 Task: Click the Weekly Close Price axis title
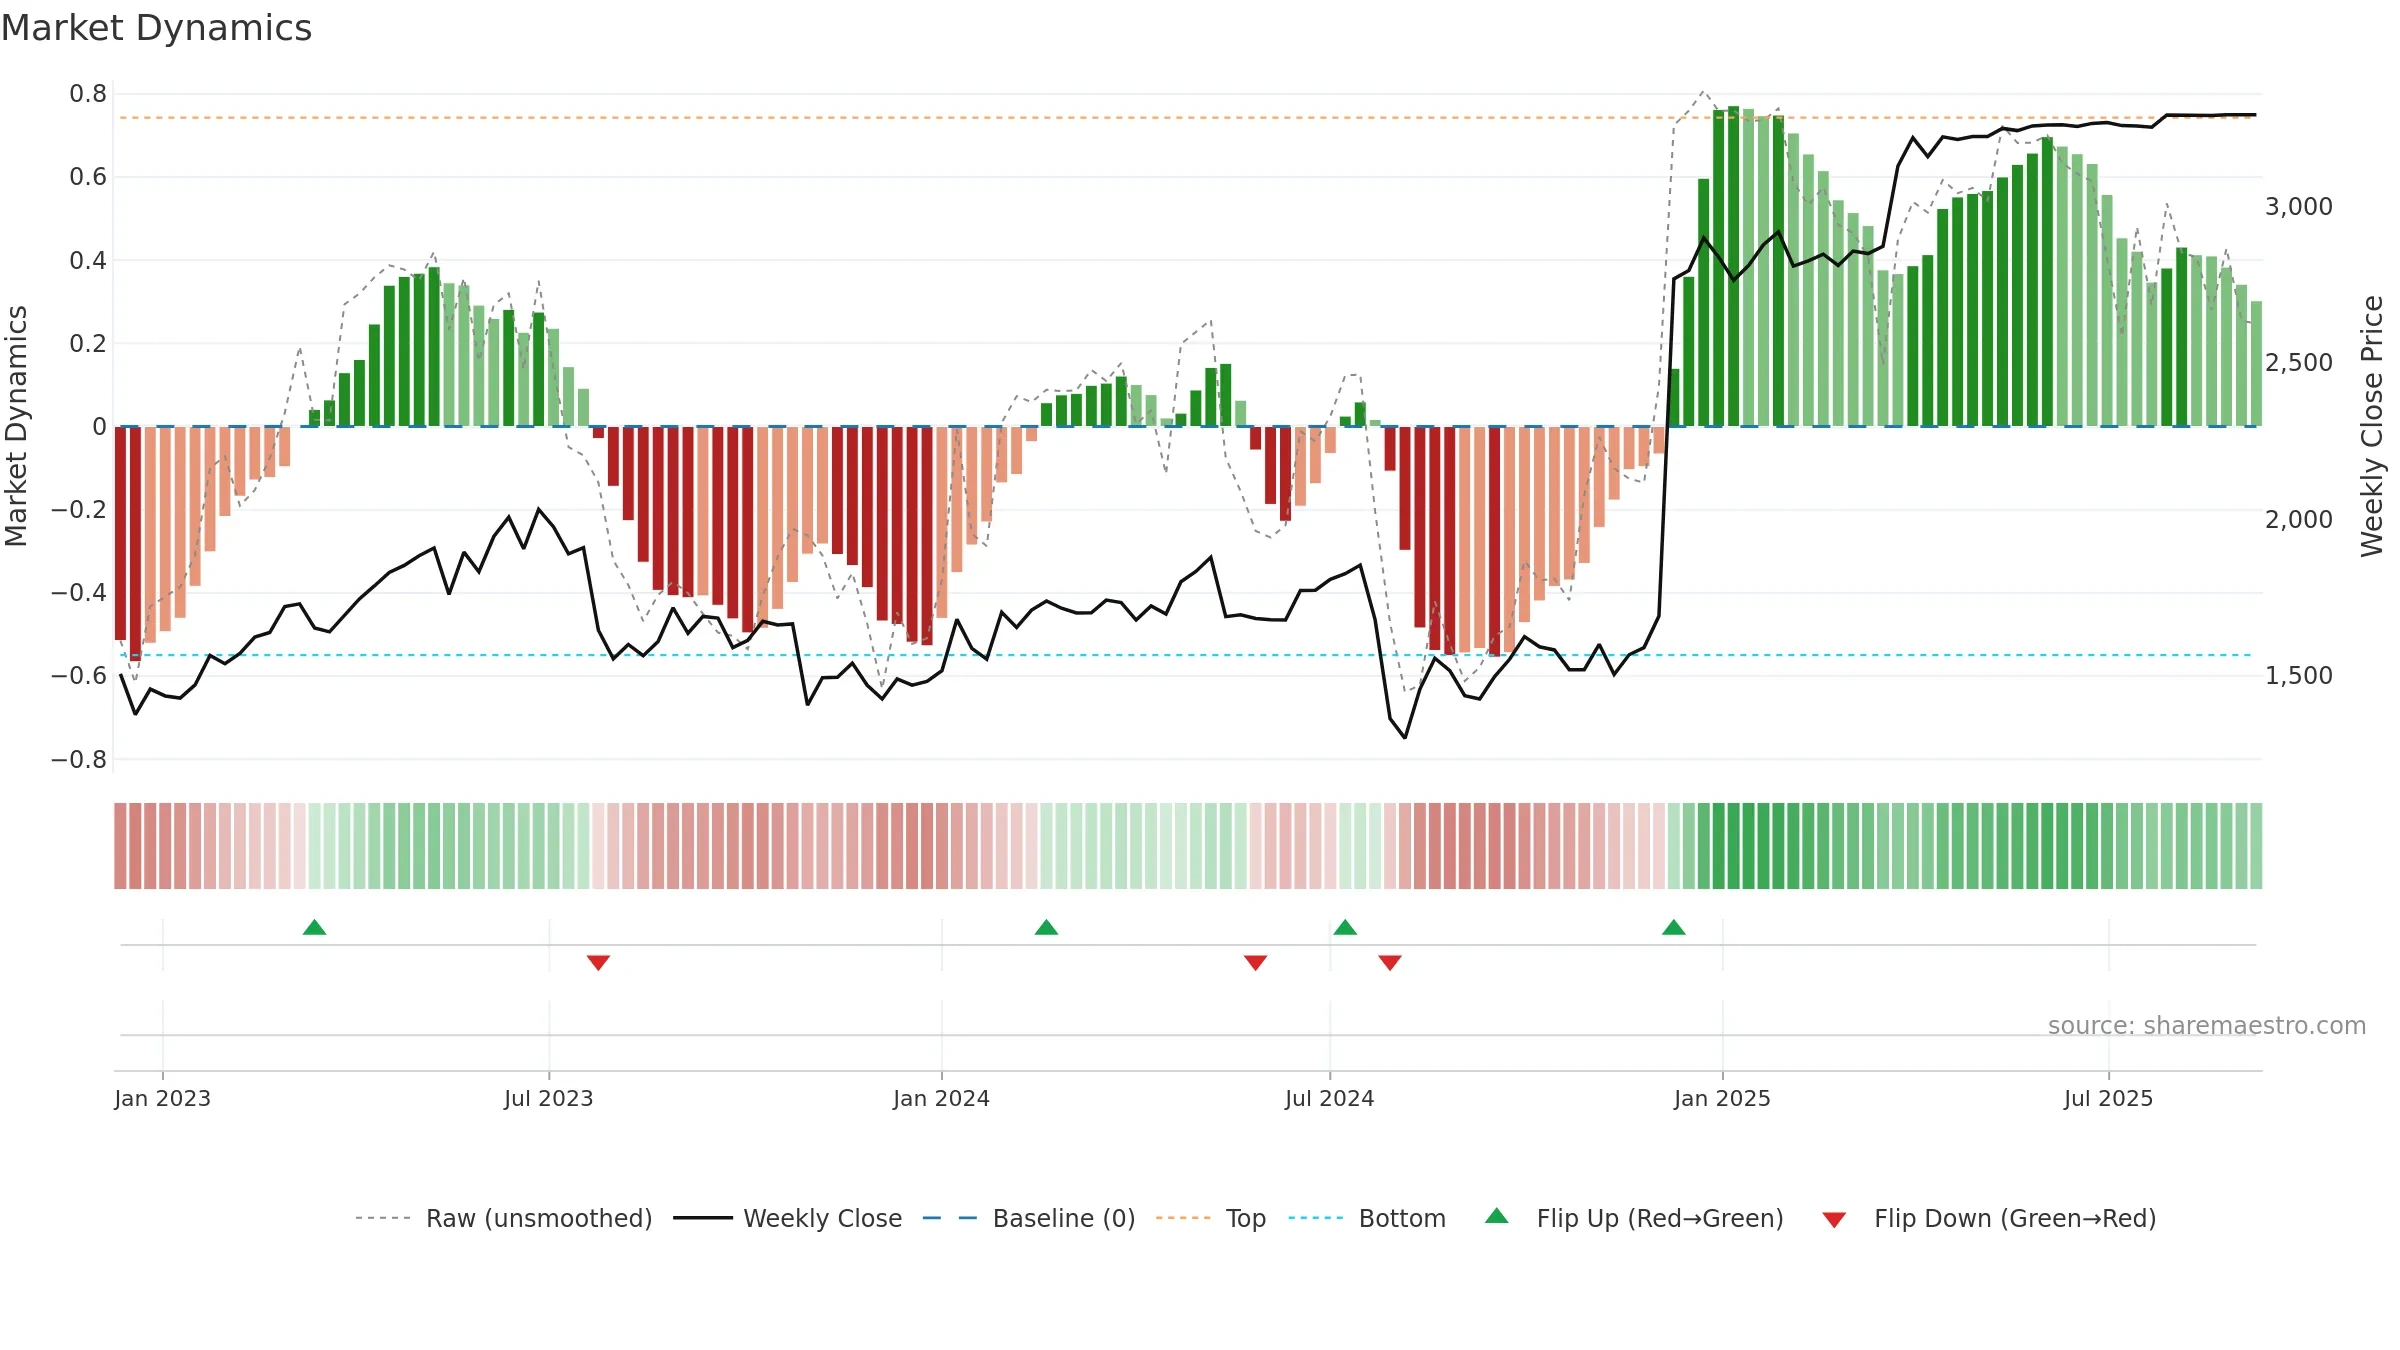click(x=2372, y=426)
